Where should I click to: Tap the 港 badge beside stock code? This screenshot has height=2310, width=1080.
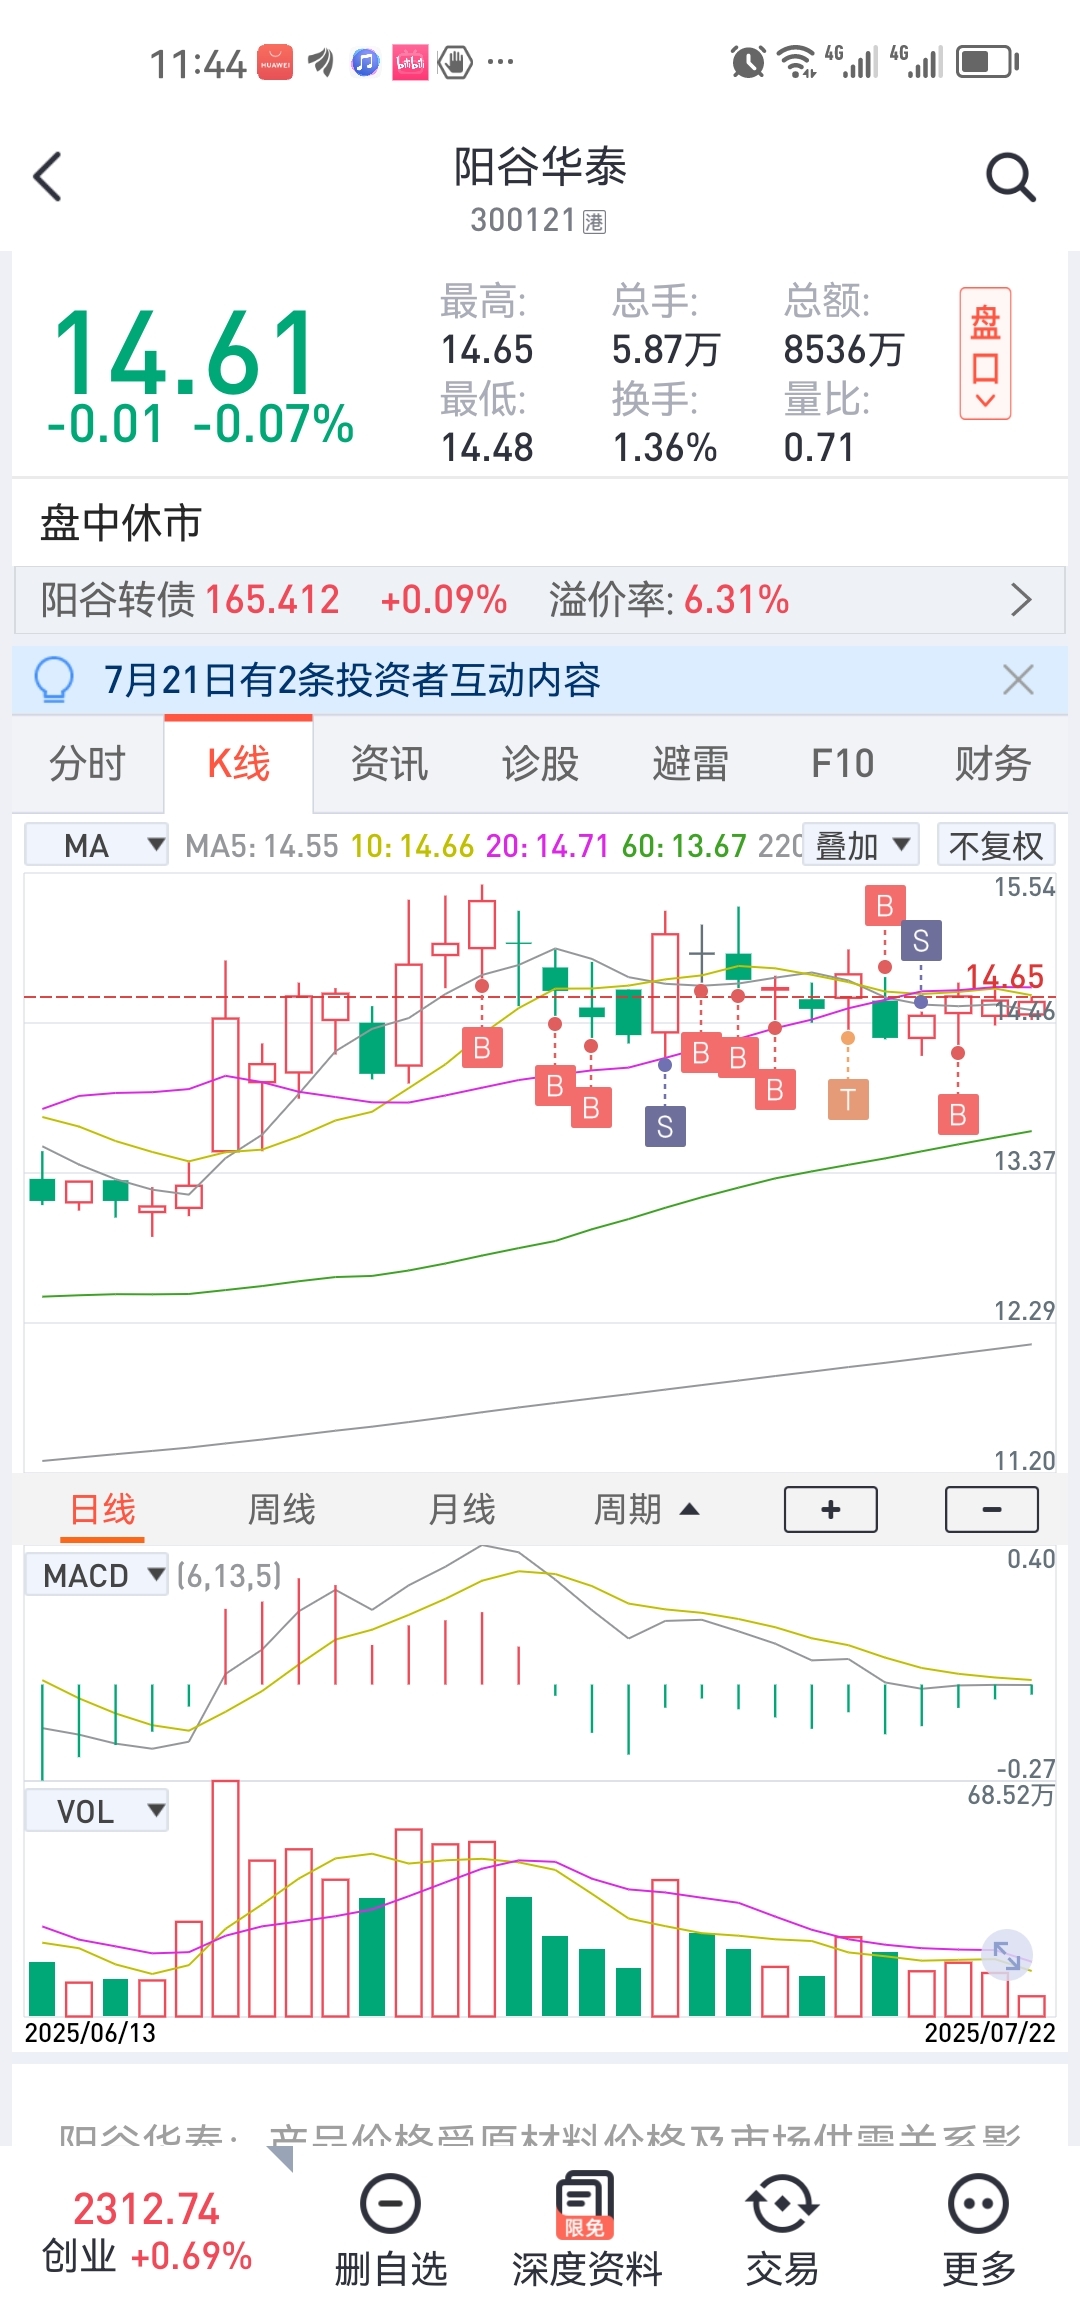594,221
